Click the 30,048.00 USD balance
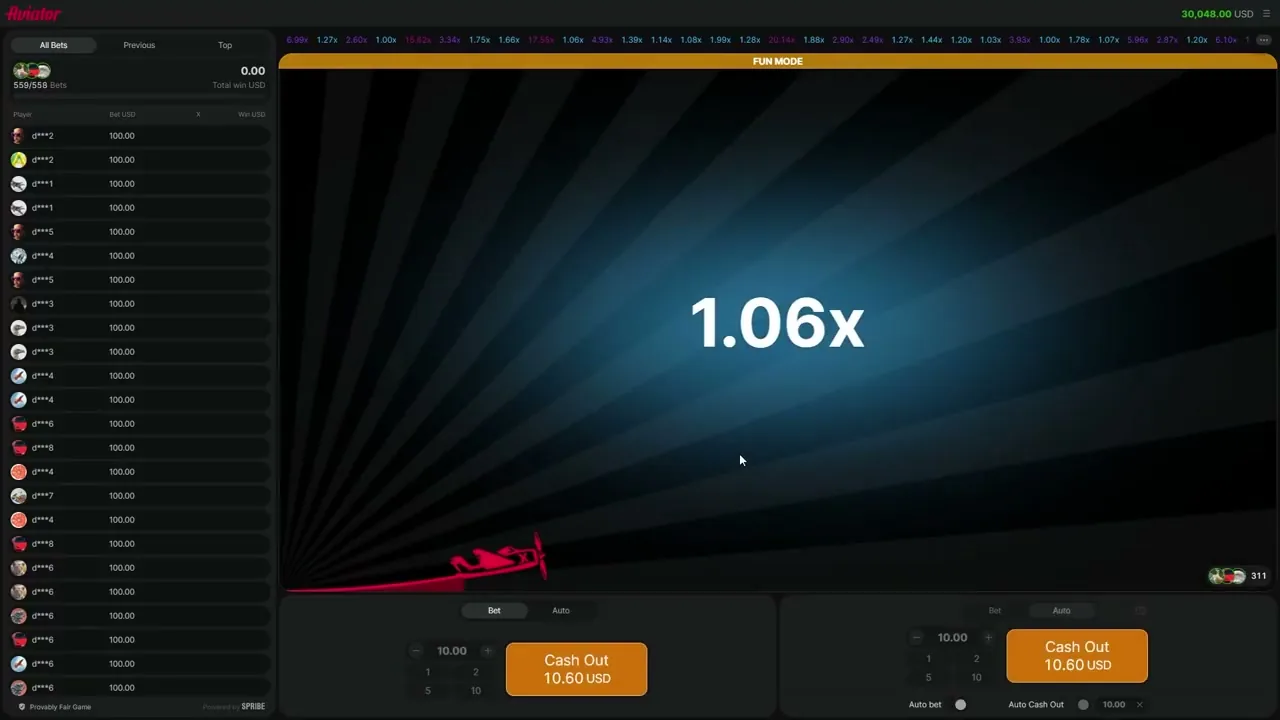Image resolution: width=1280 pixels, height=720 pixels. pos(1217,14)
